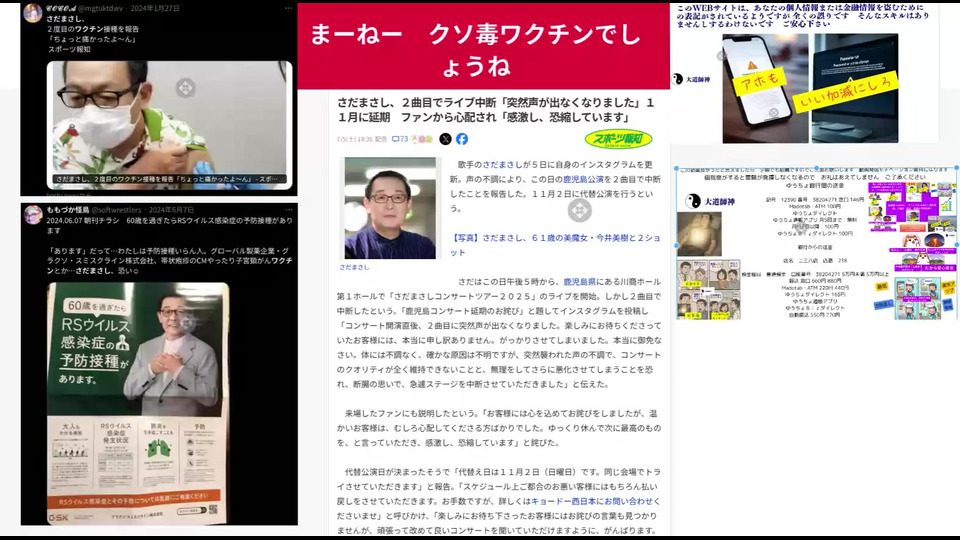Click the top-center selection handle of the lower panel
The width and height of the screenshot is (960, 540).
click(x=817, y=168)
